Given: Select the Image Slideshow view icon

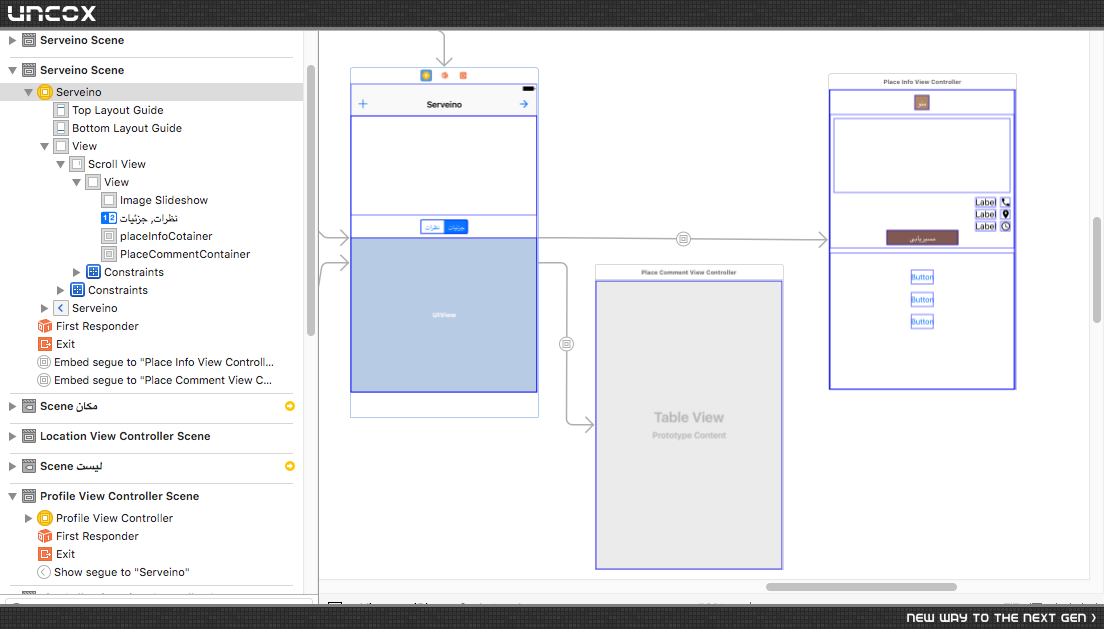Looking at the screenshot, I should 109,200.
